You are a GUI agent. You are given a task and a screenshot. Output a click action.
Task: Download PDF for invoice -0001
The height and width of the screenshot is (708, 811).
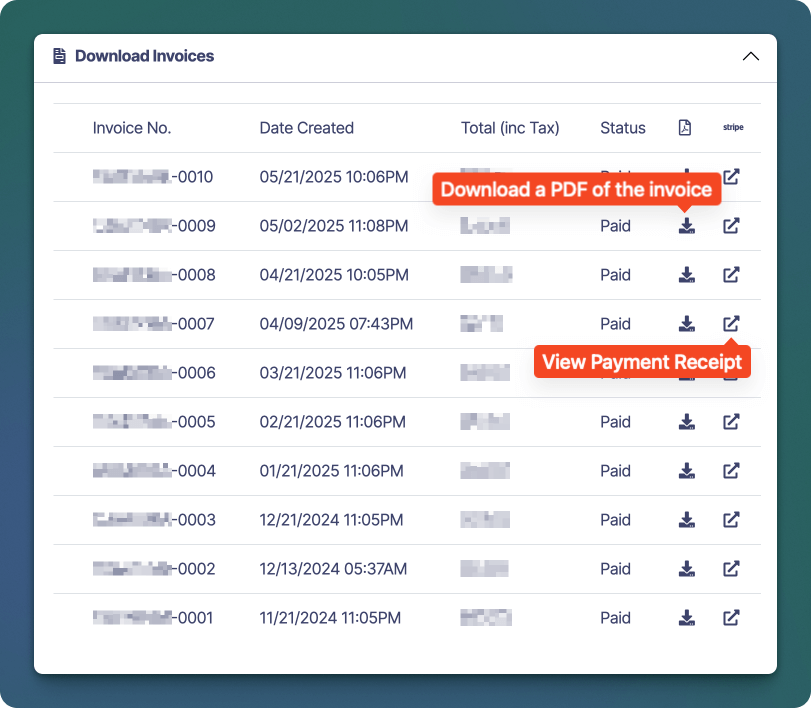tap(686, 618)
